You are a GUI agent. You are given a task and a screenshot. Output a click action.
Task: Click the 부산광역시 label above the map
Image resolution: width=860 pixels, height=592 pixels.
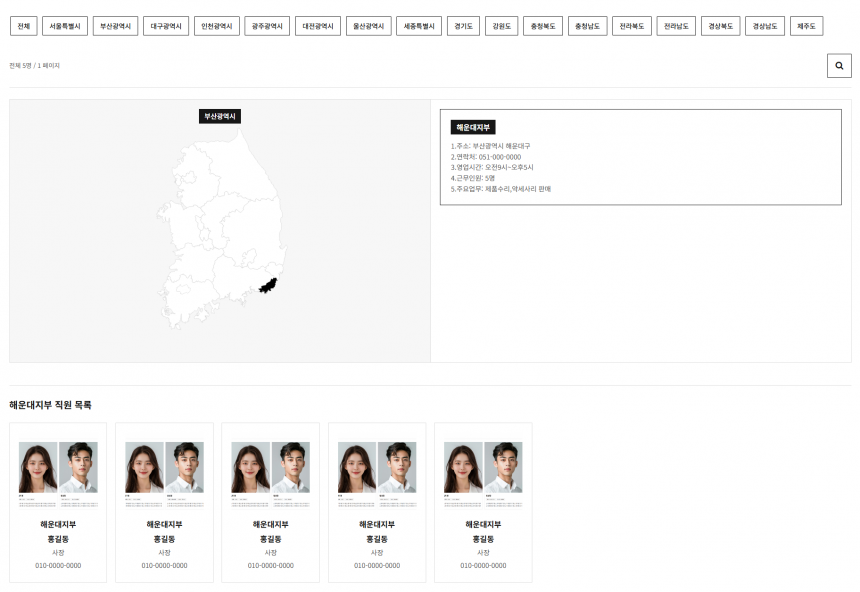(220, 116)
